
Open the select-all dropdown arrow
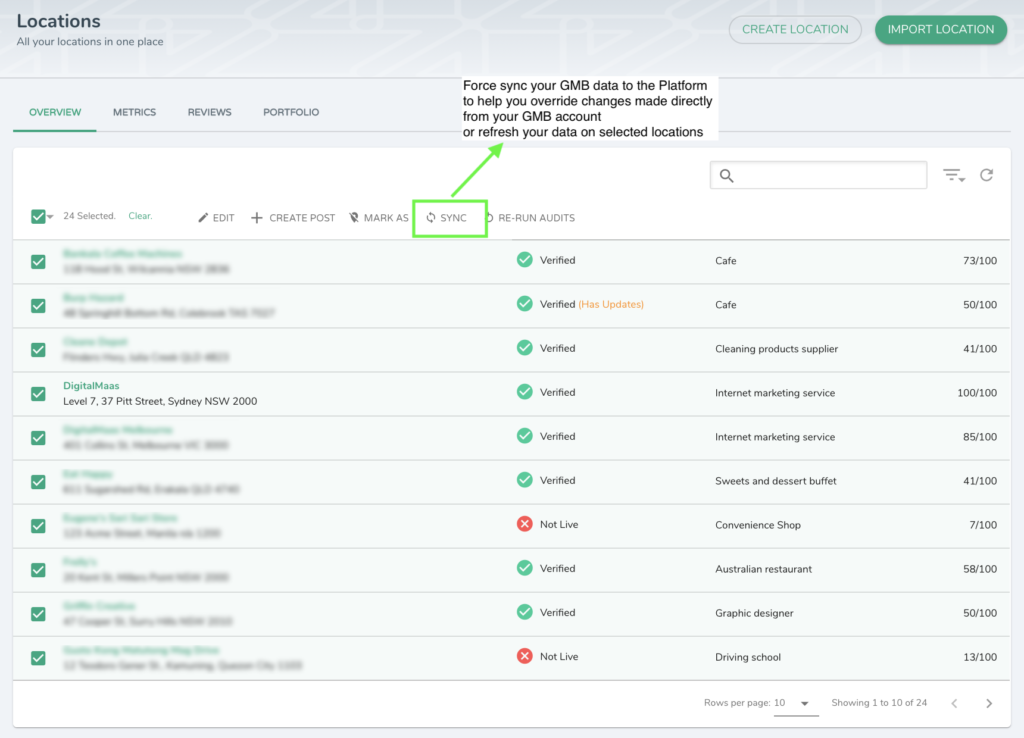tap(50, 217)
